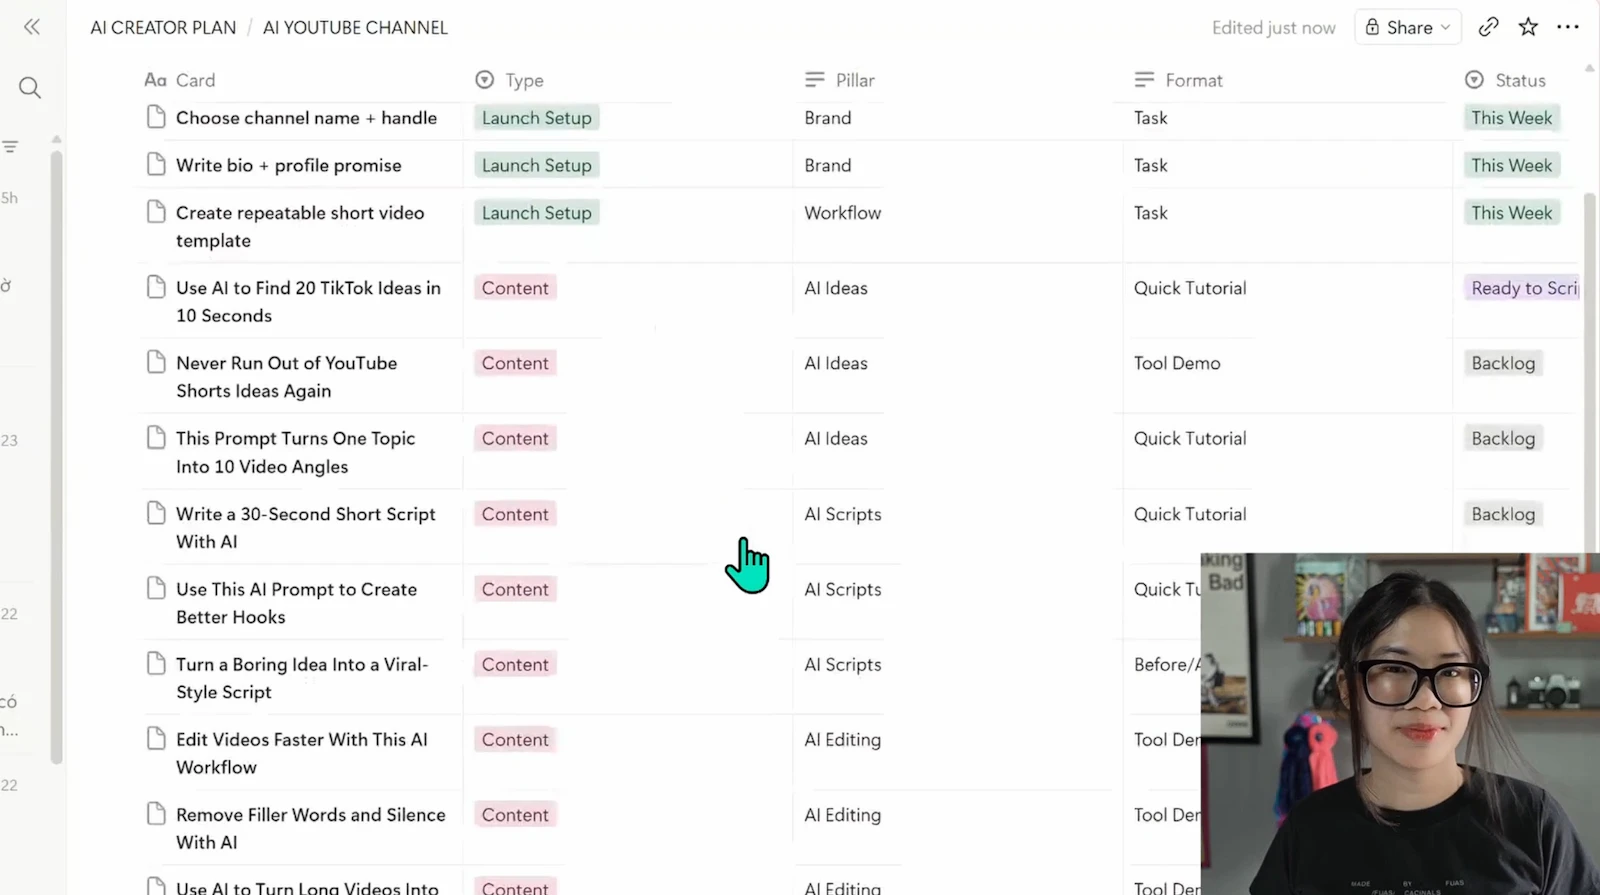Click AI Scripts pillar in Better Hooks row
The width and height of the screenshot is (1600, 895).
click(x=843, y=589)
